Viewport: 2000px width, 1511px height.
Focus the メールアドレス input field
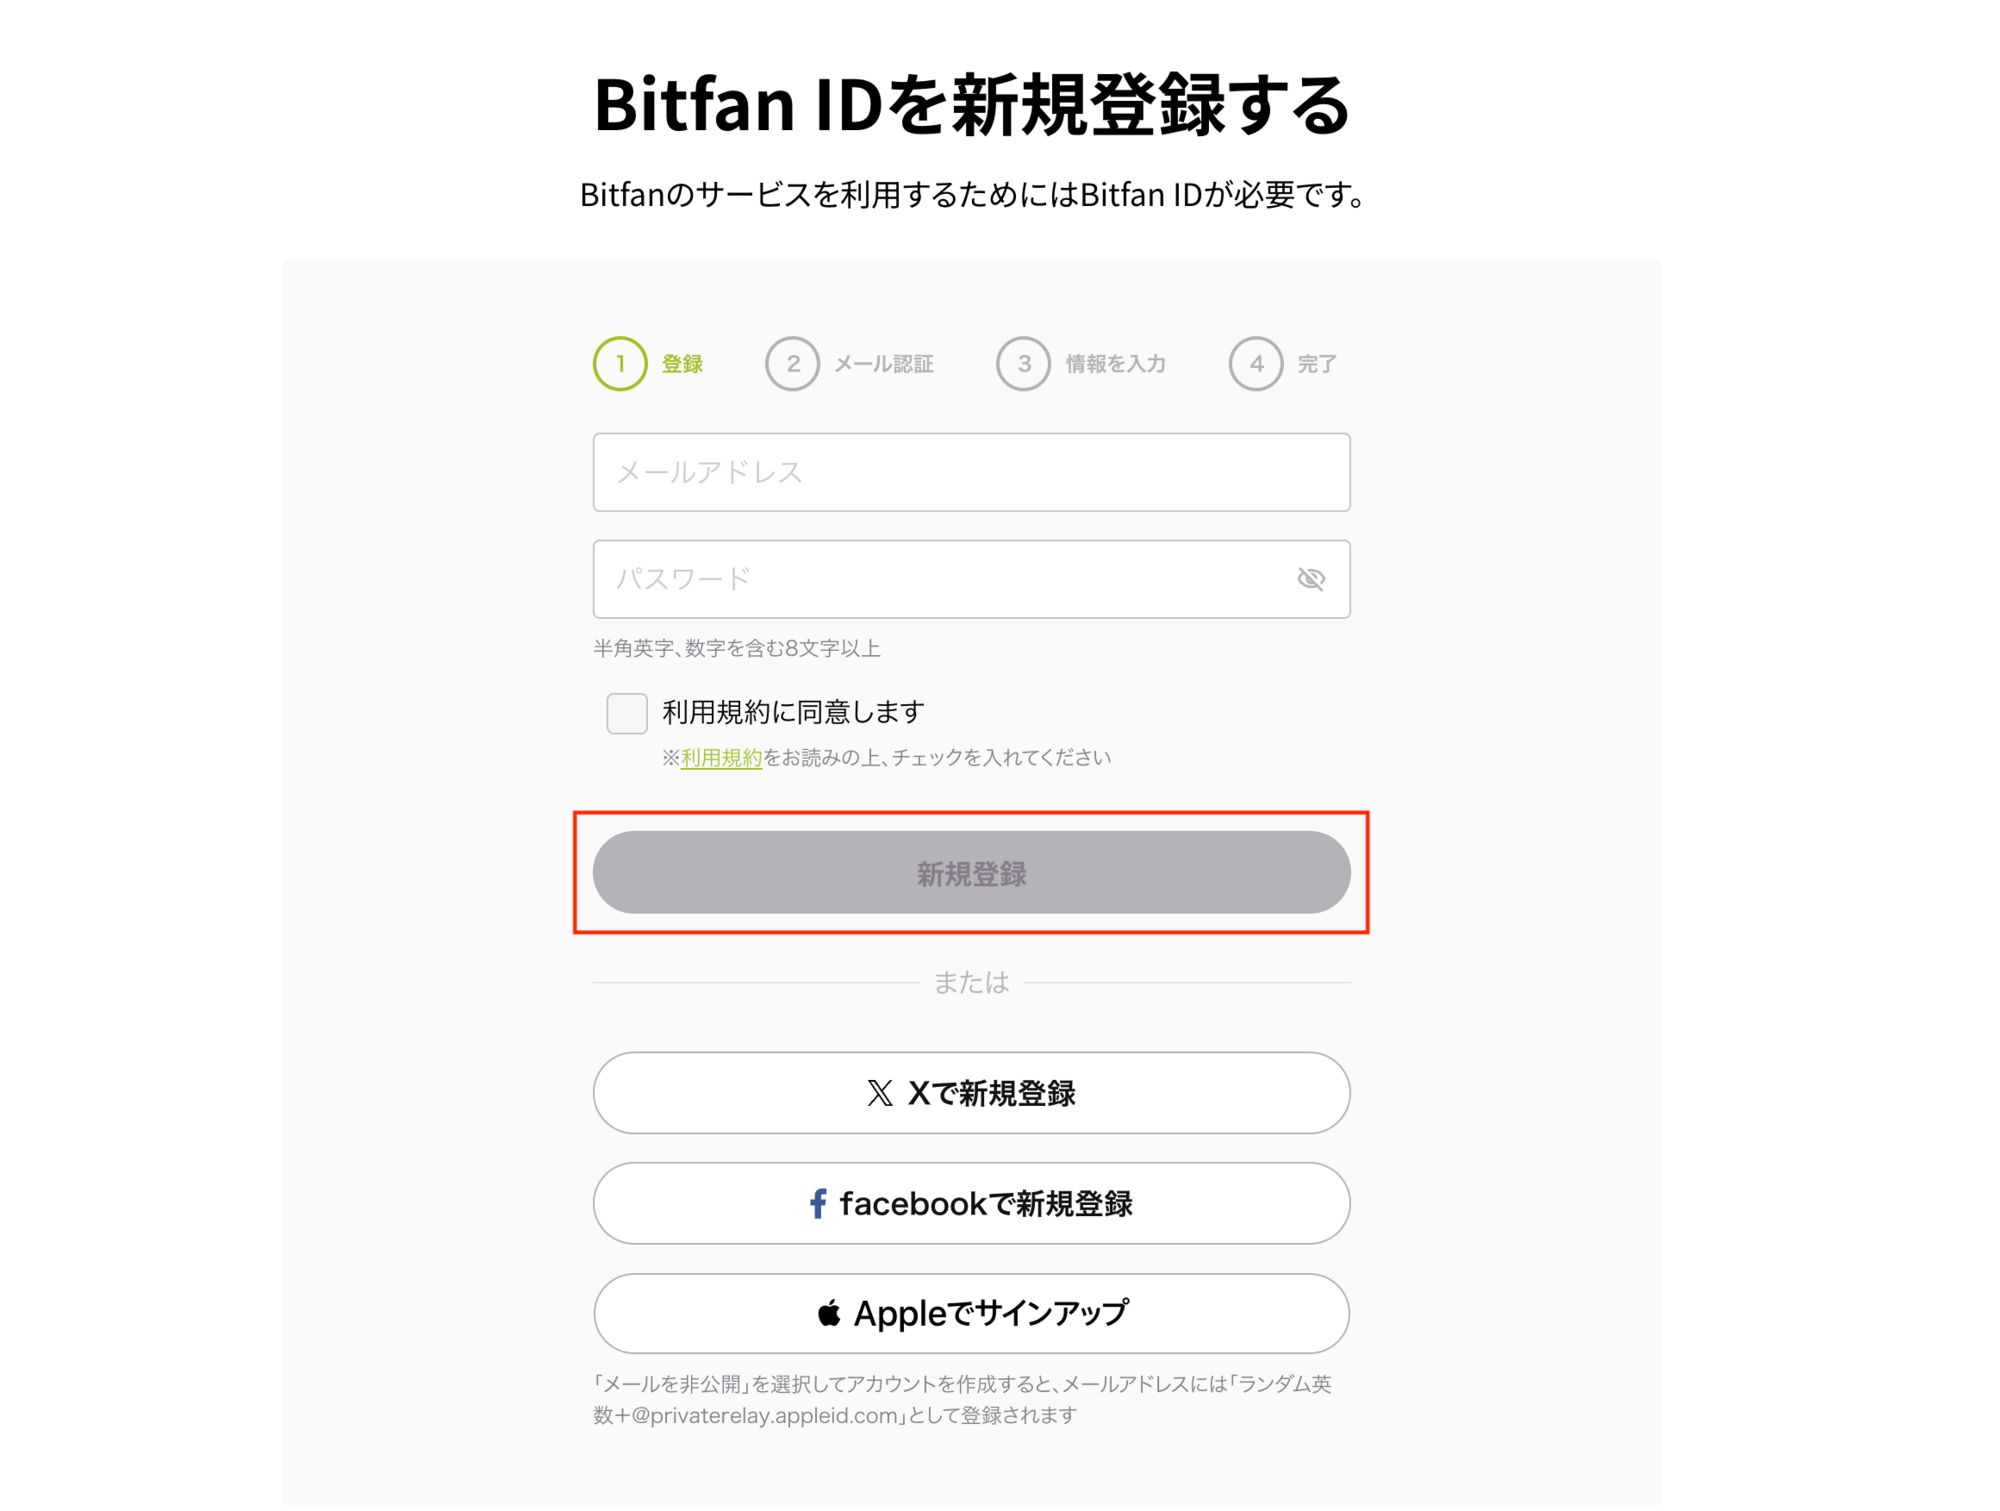971,472
